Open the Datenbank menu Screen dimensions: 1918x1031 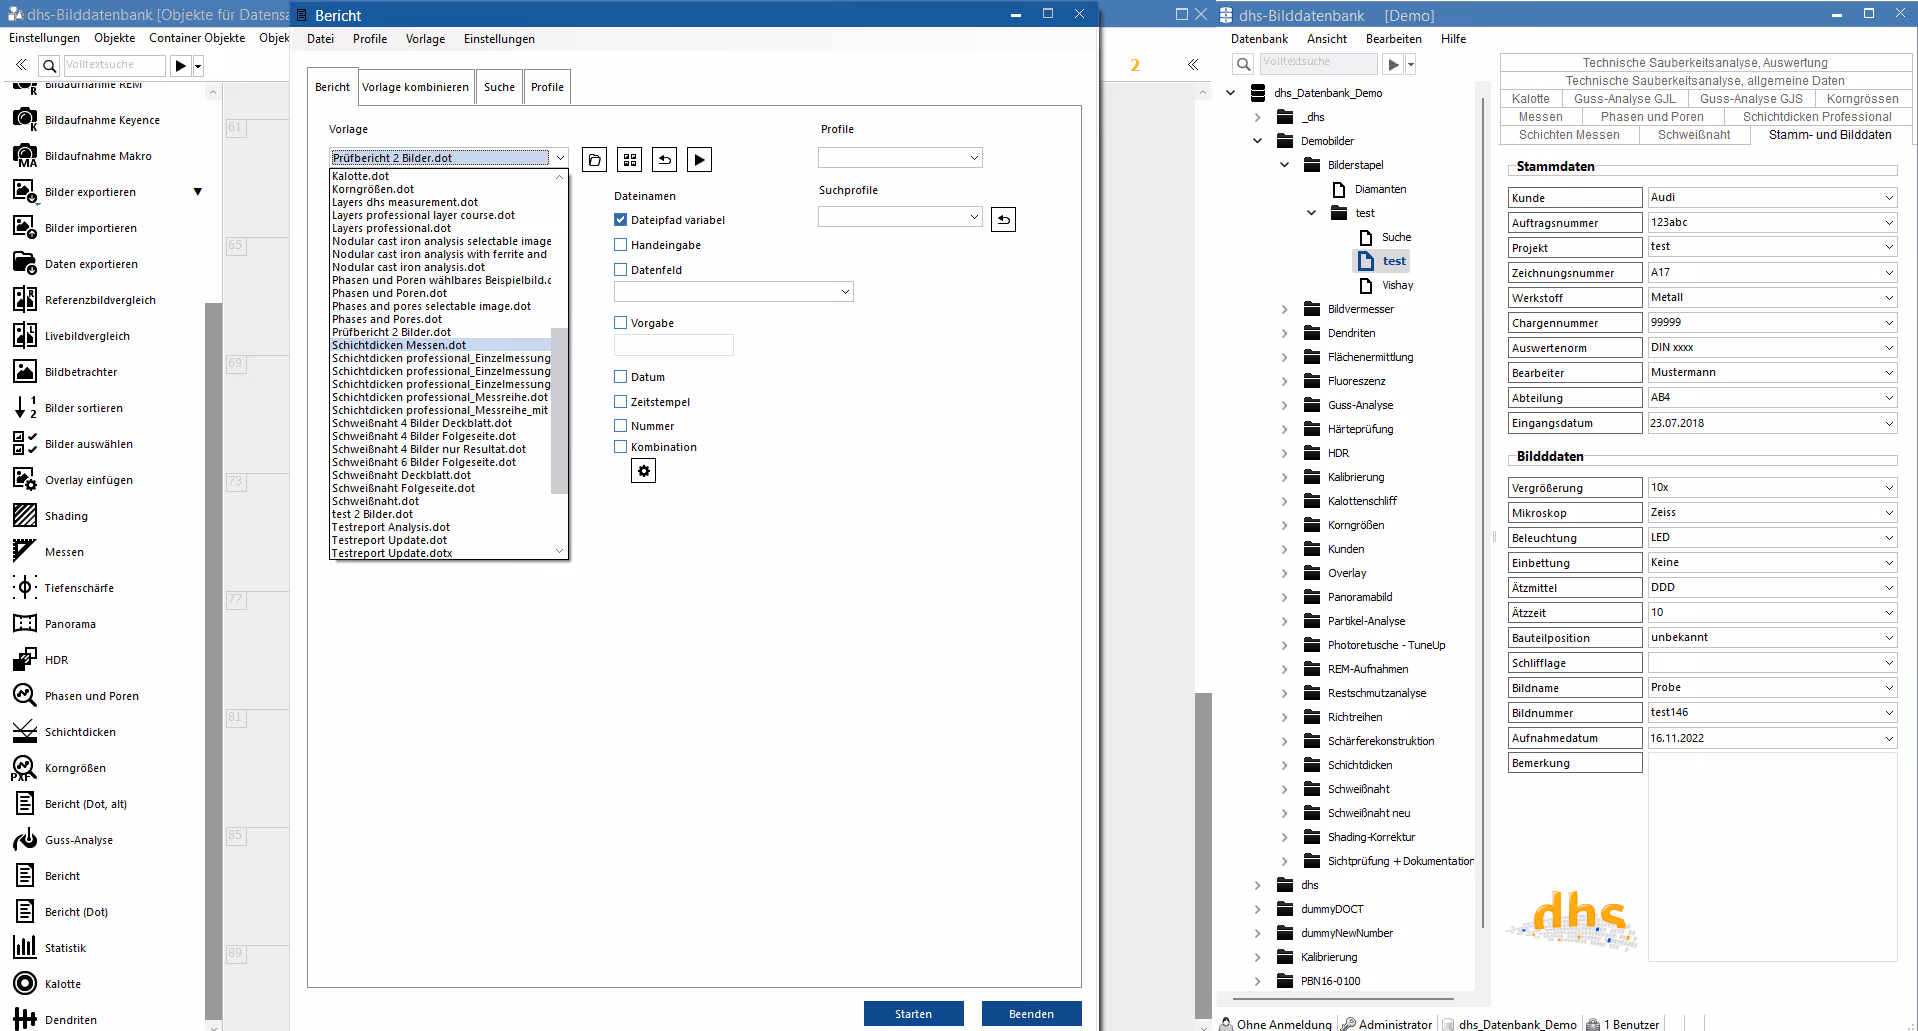coord(1259,39)
